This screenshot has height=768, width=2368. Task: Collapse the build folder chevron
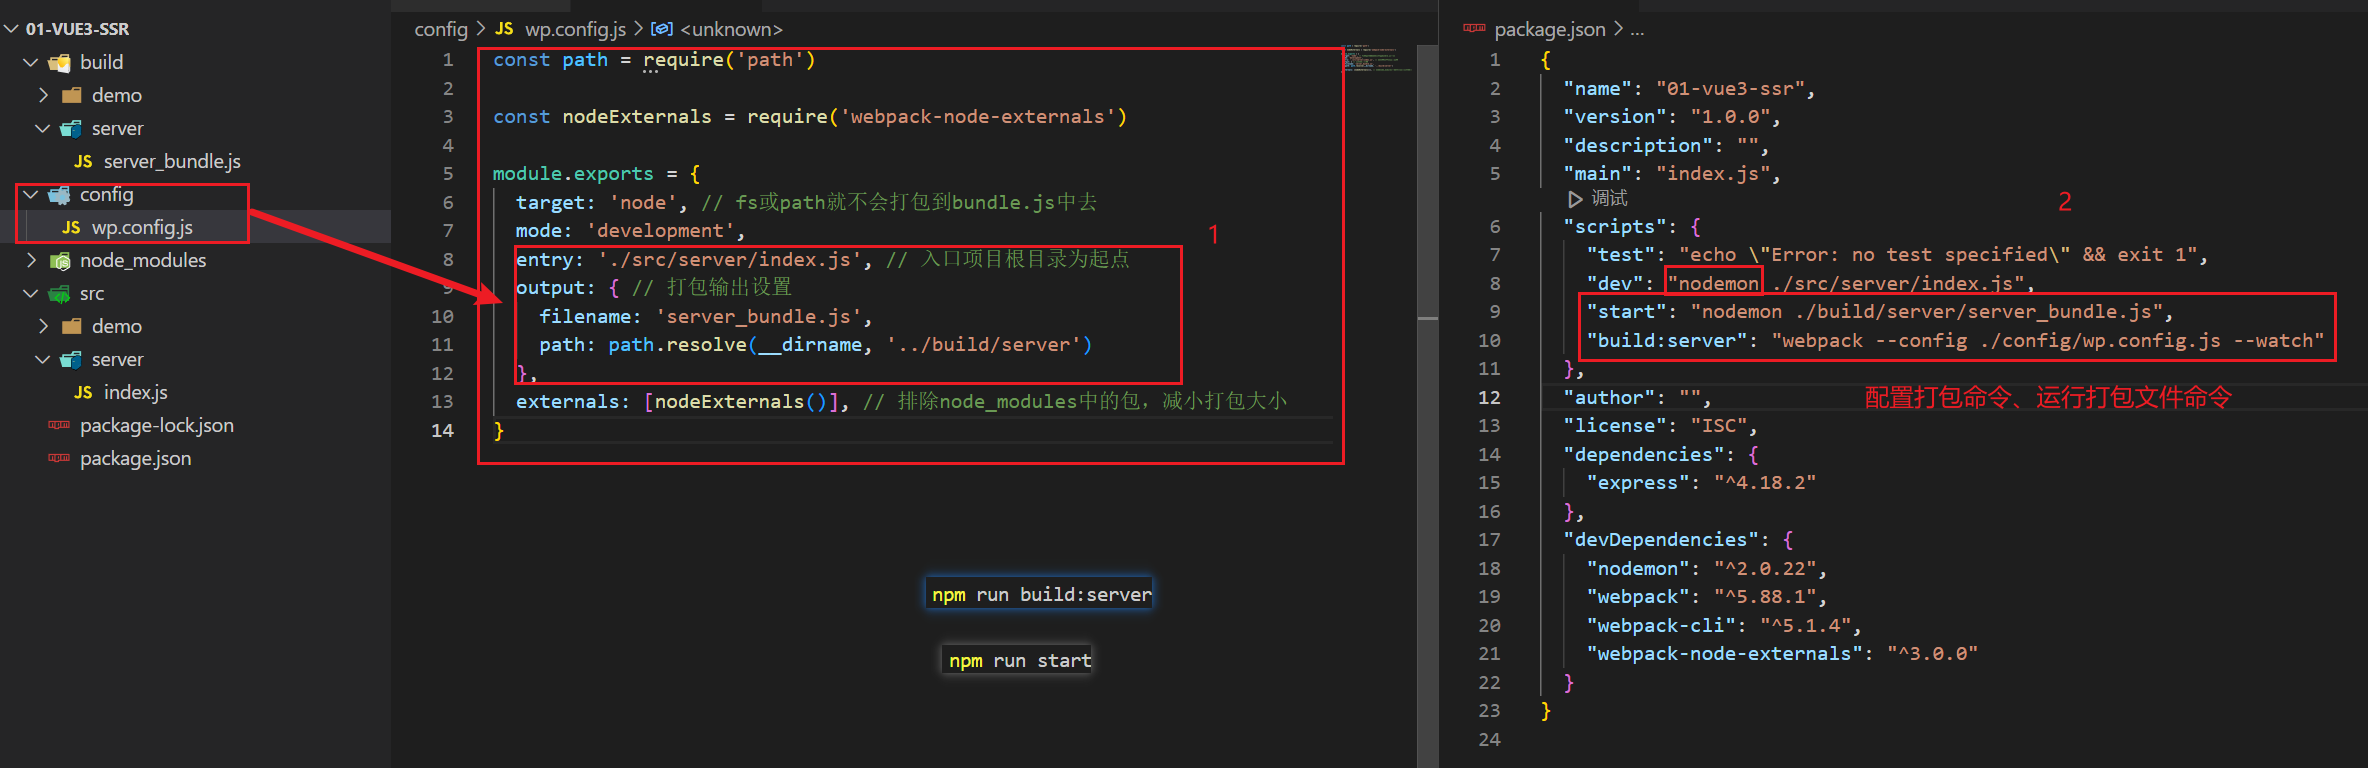point(31,62)
